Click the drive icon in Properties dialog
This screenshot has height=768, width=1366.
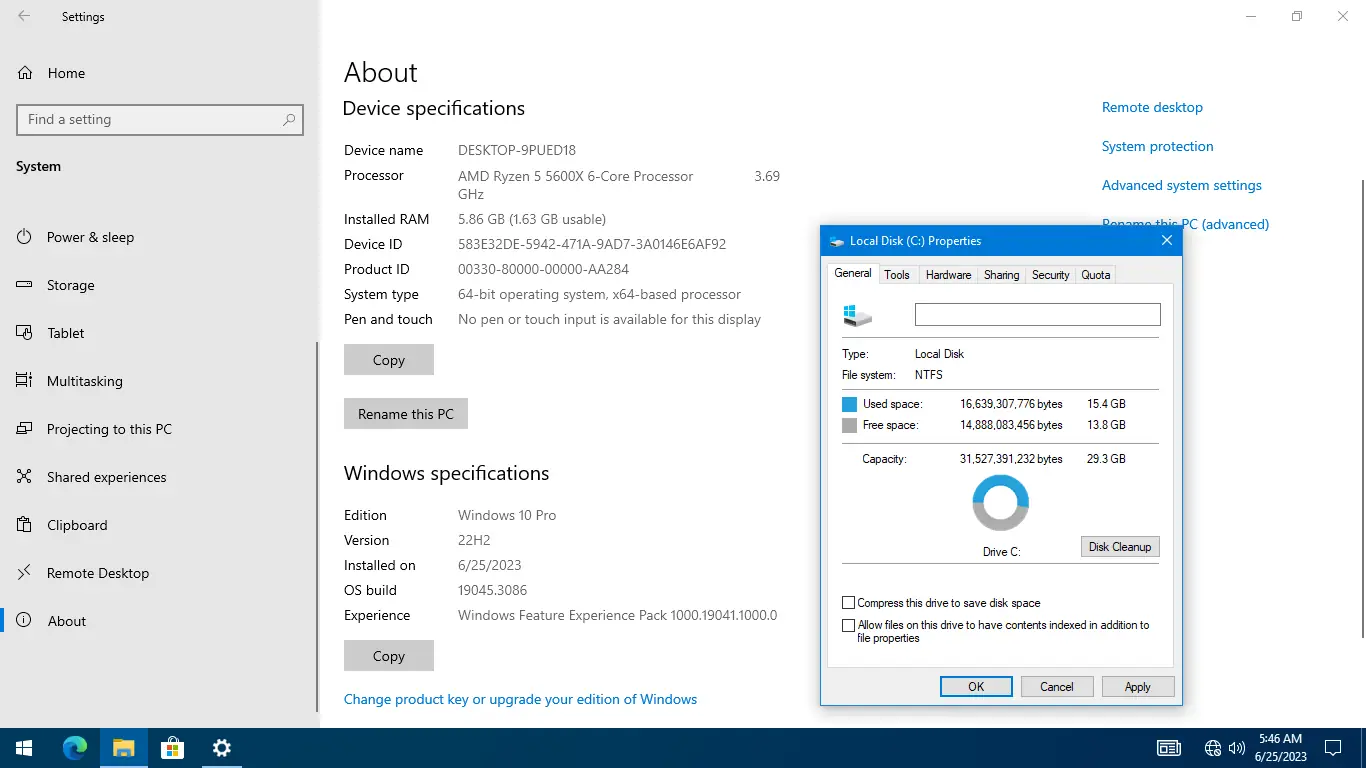coord(857,315)
